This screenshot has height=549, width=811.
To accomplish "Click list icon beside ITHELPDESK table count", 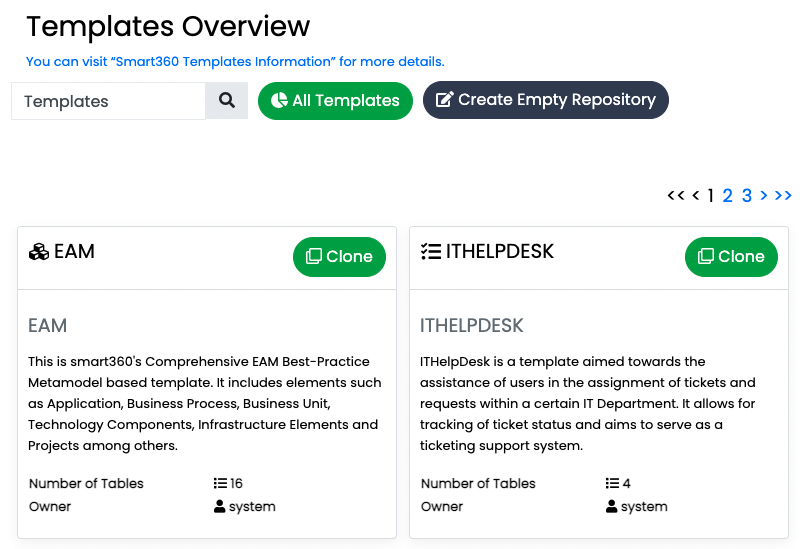I will (612, 483).
